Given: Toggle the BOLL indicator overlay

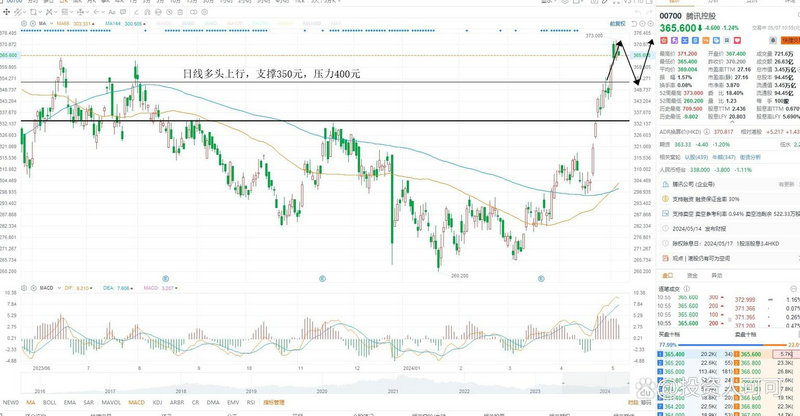Looking at the screenshot, I should (49, 402).
